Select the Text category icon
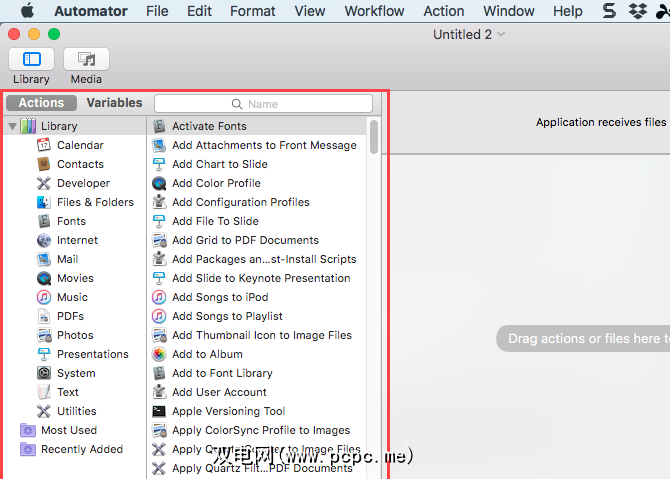Screen dimensions: 670x479 coord(44,392)
